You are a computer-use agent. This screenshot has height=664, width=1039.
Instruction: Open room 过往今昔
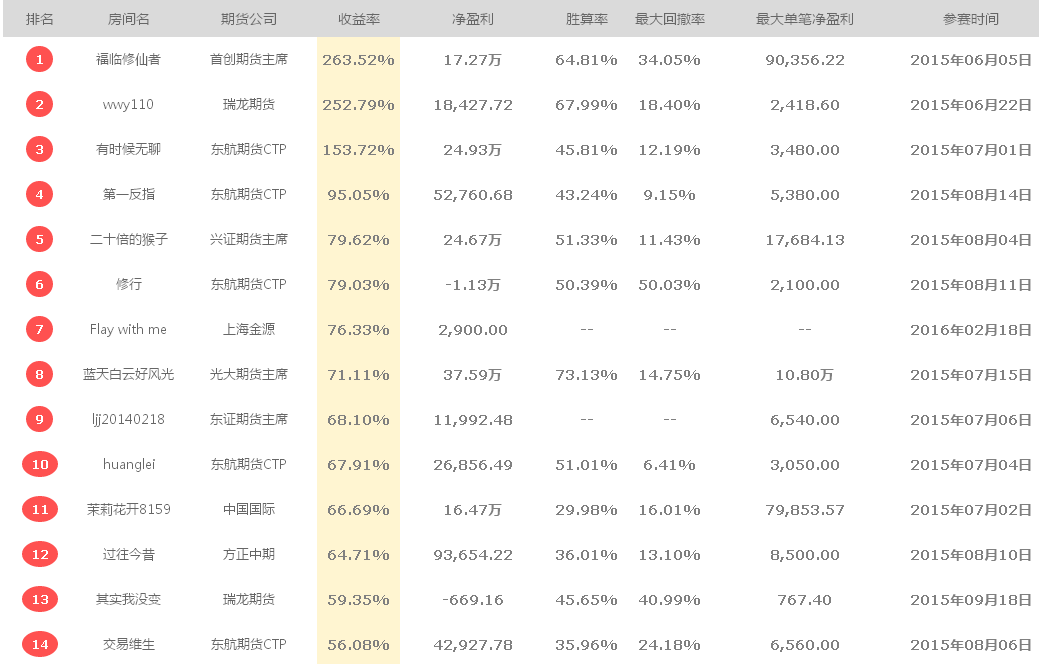129,555
